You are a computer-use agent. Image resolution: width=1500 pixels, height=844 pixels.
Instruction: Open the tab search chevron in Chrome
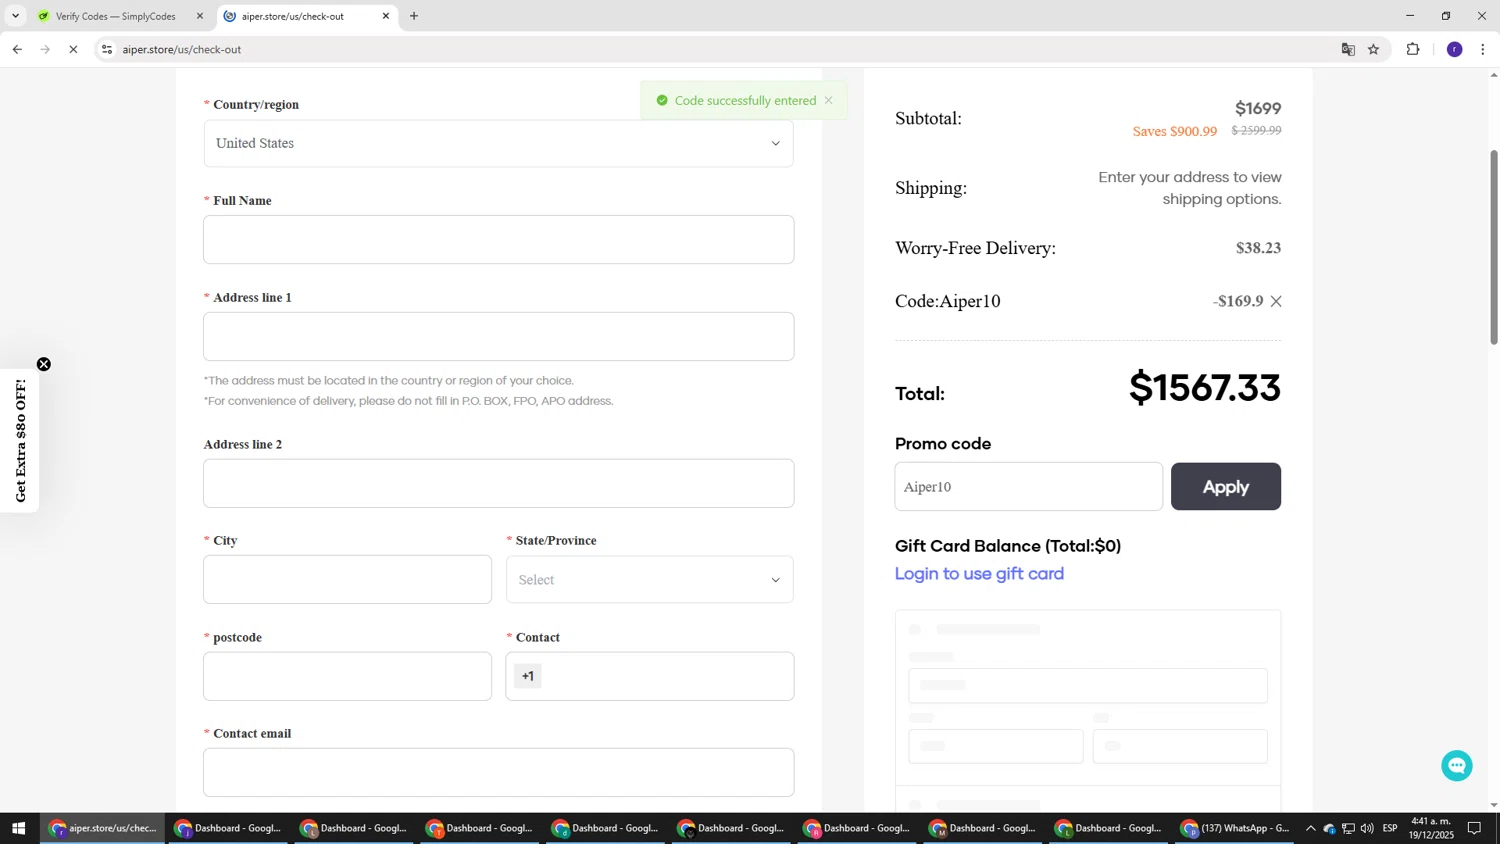pos(15,16)
